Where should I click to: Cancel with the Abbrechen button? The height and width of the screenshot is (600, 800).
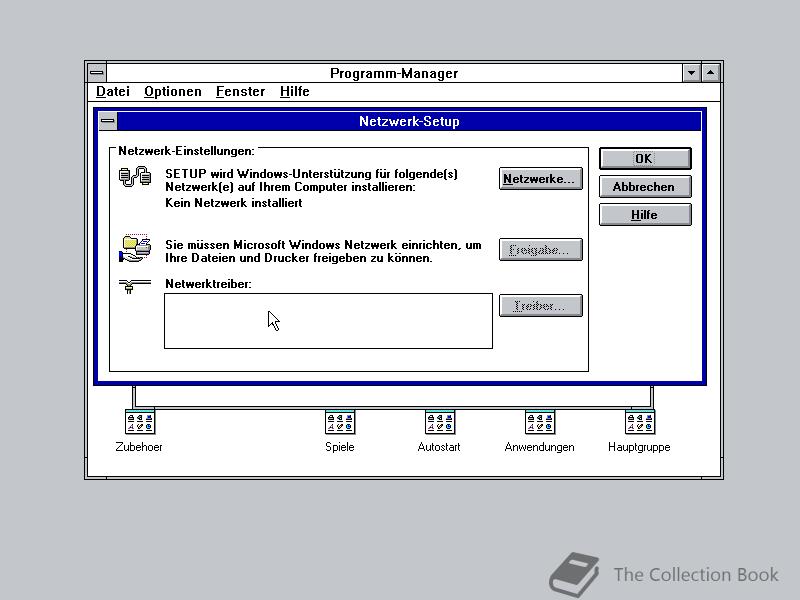click(x=645, y=187)
